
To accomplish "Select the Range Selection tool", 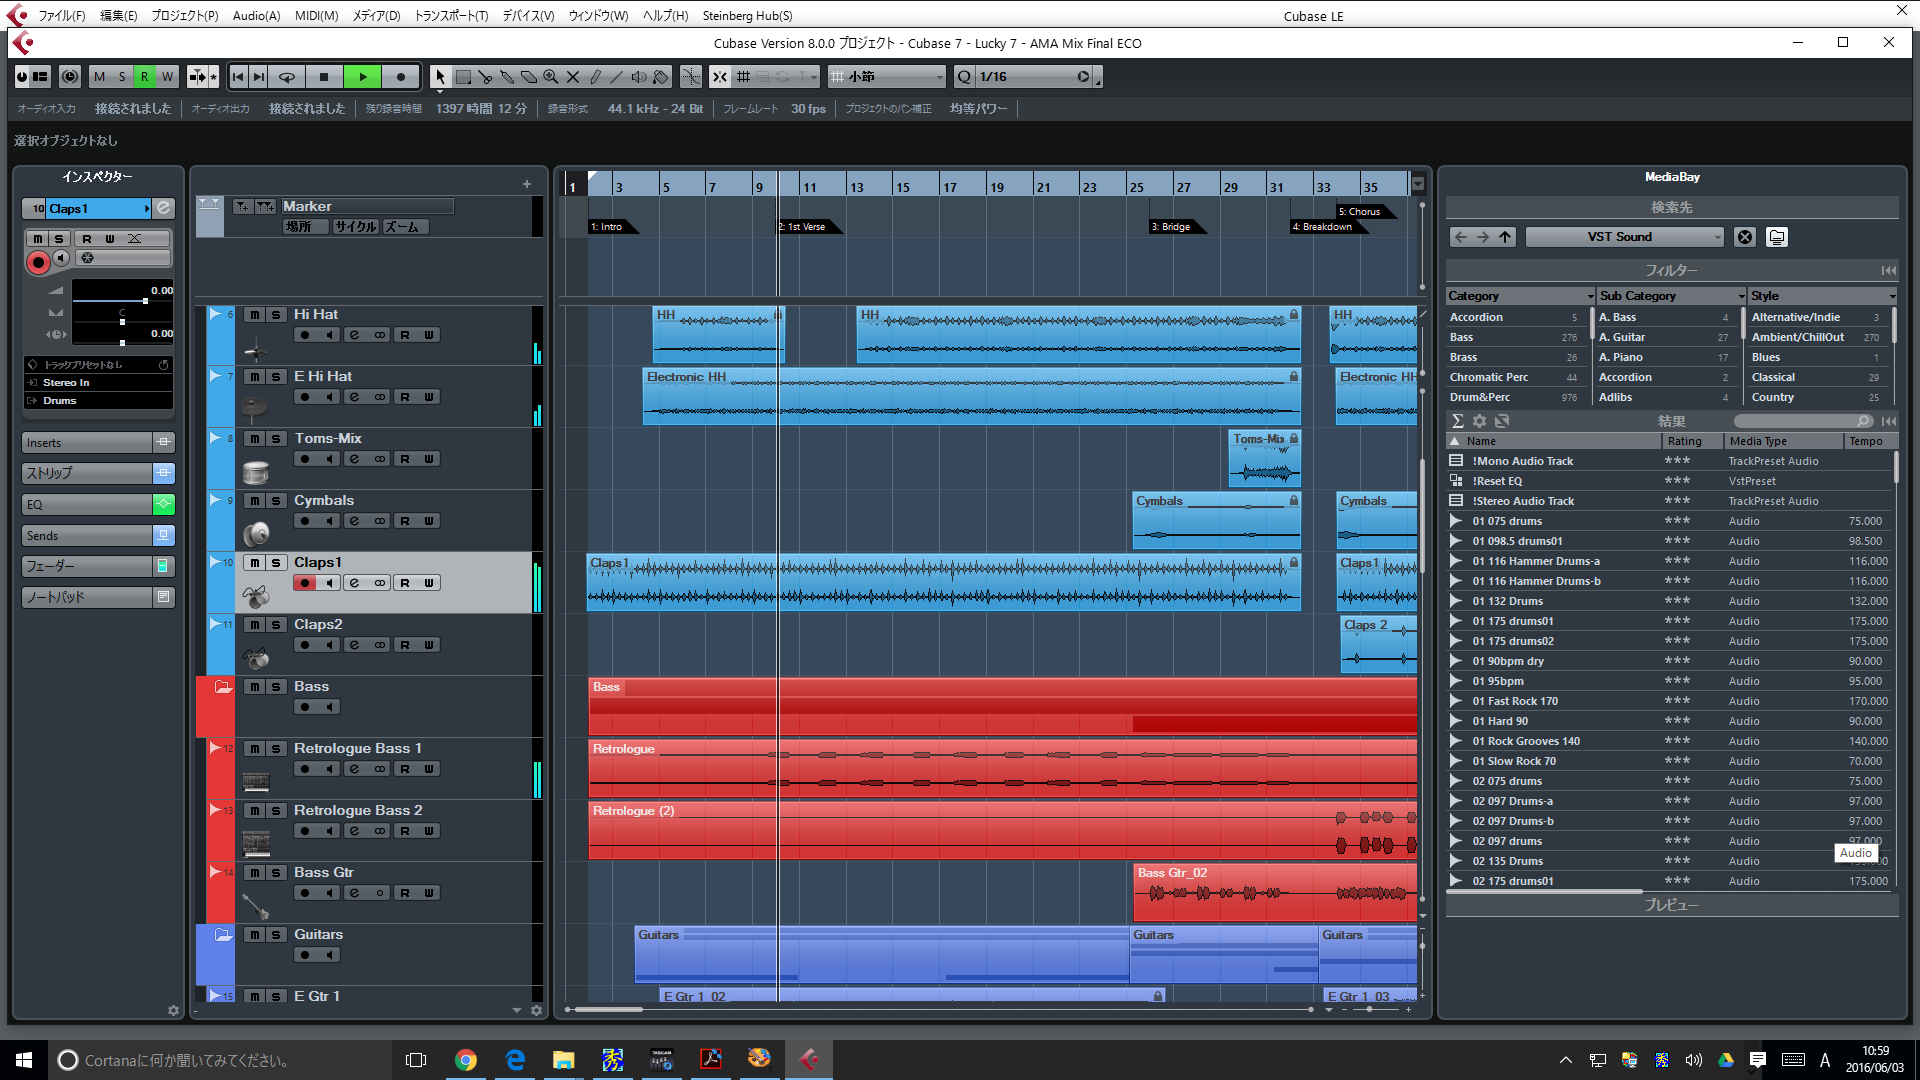I will pos(463,77).
